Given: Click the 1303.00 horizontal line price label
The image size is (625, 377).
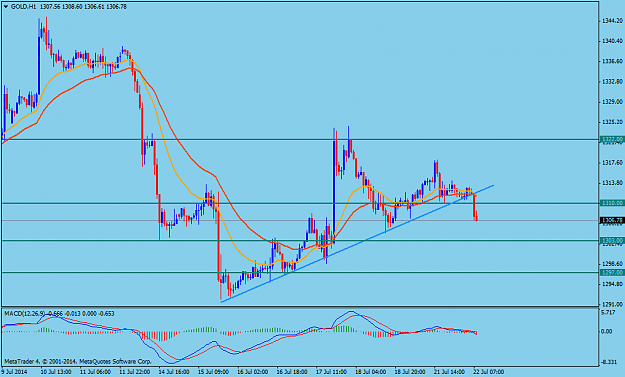Looking at the screenshot, I should (x=611, y=240).
